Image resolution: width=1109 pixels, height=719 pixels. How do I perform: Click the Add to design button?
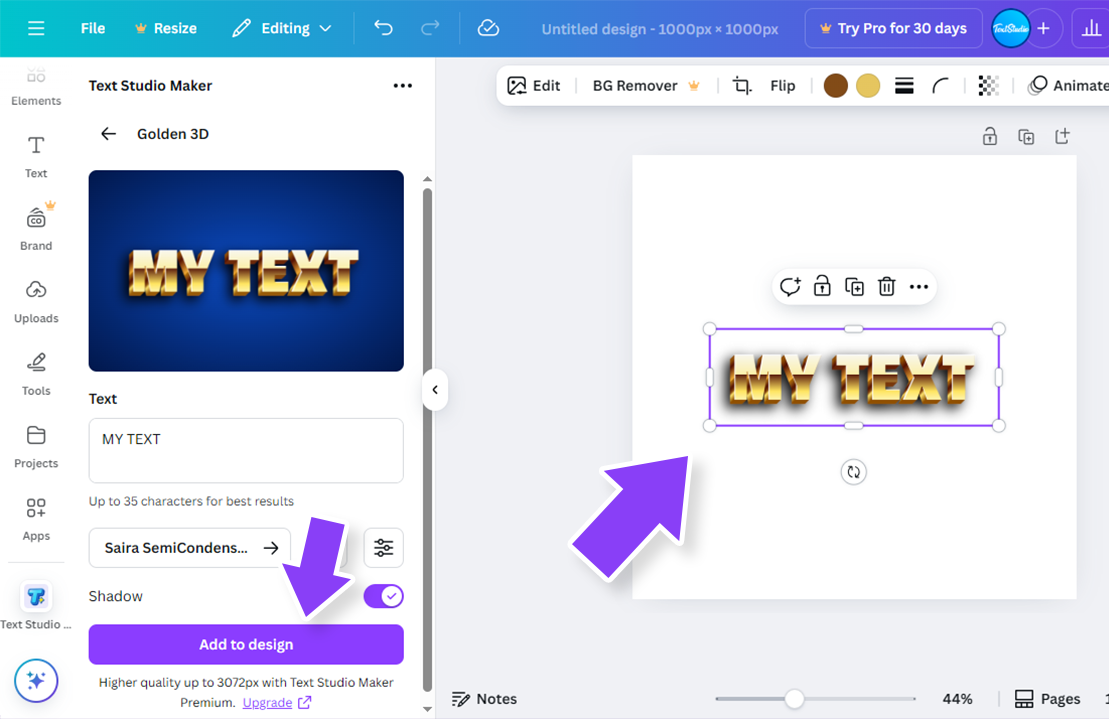tap(245, 644)
